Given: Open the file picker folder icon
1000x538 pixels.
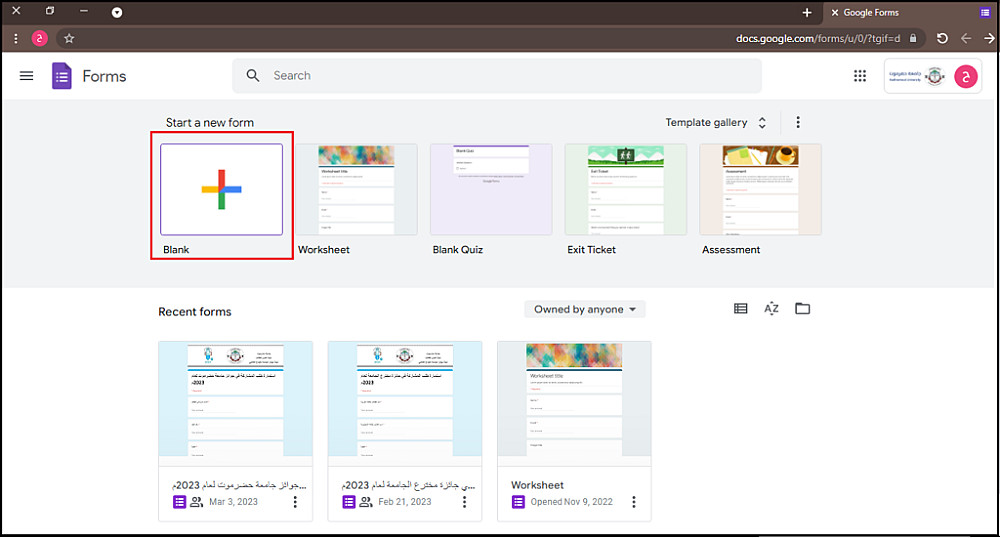Looking at the screenshot, I should [802, 309].
